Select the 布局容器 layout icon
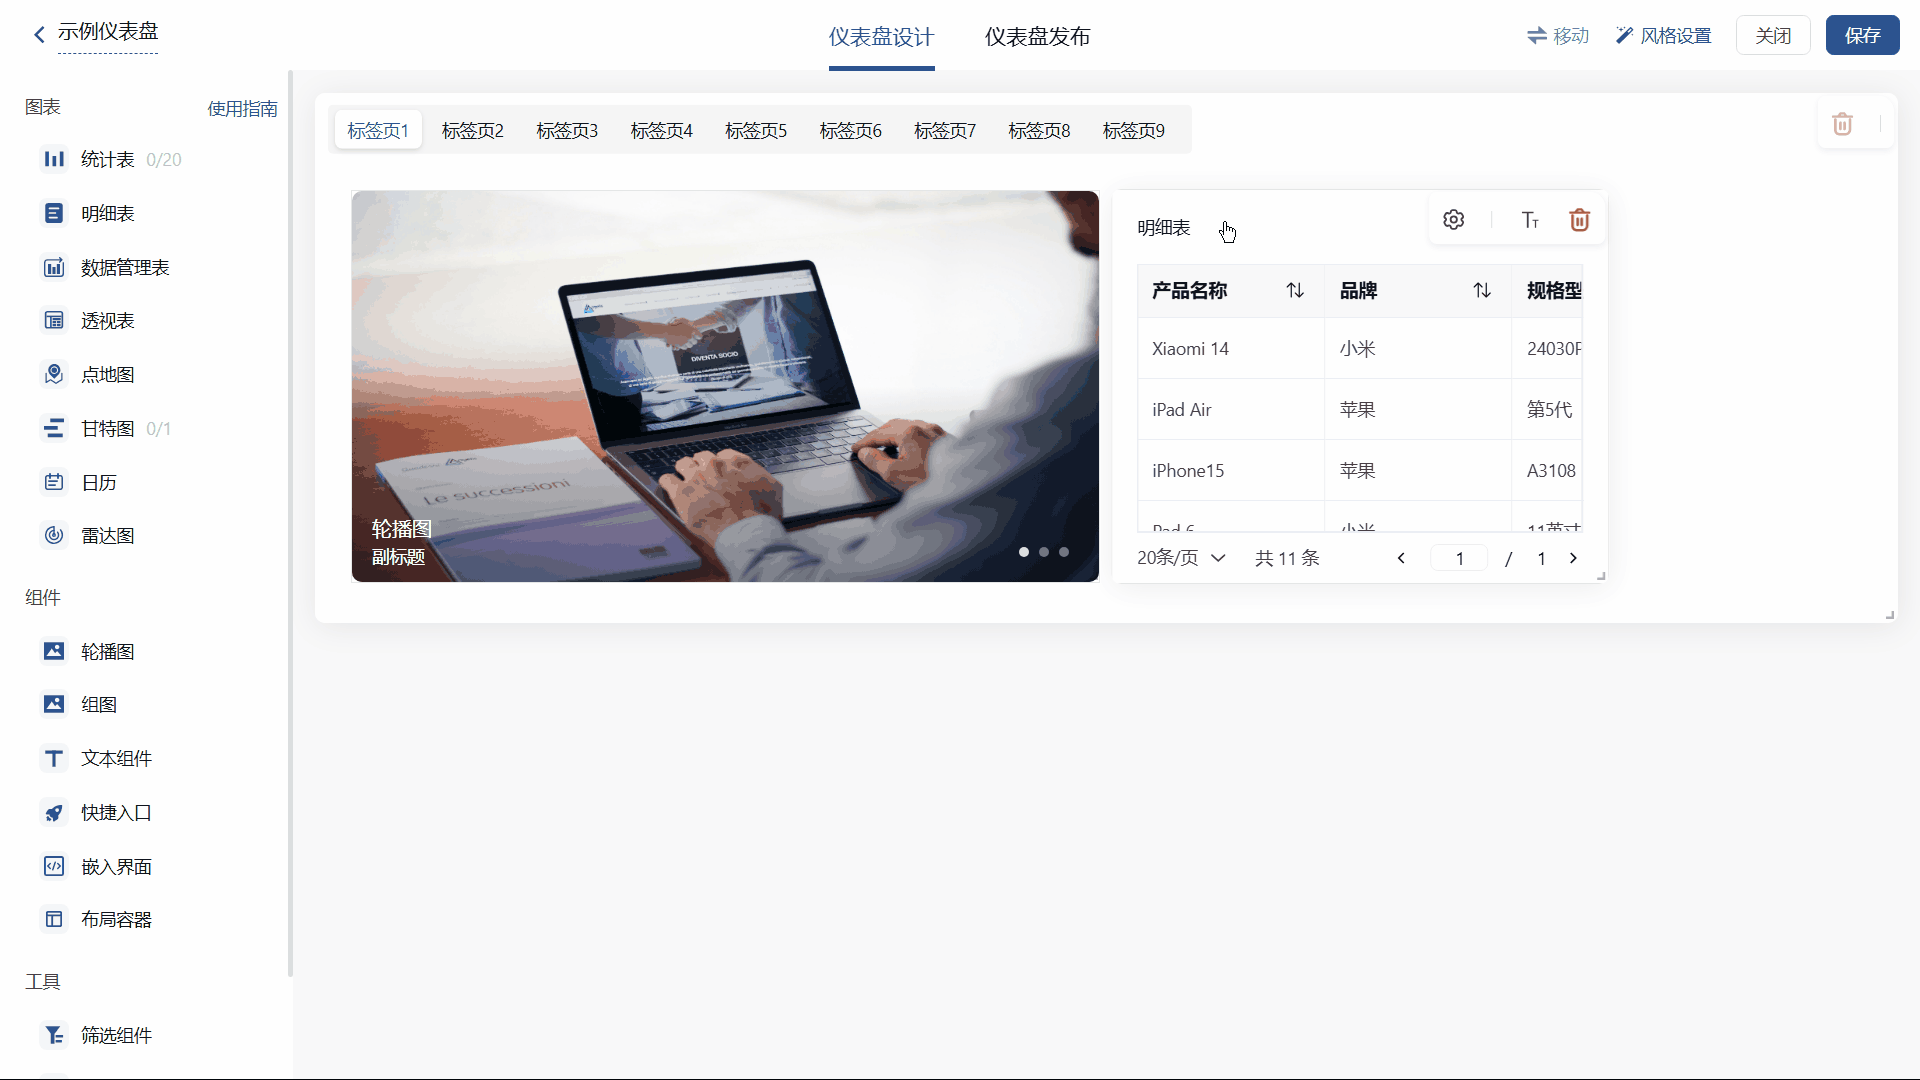This screenshot has width=1920, height=1080. [x=54, y=919]
